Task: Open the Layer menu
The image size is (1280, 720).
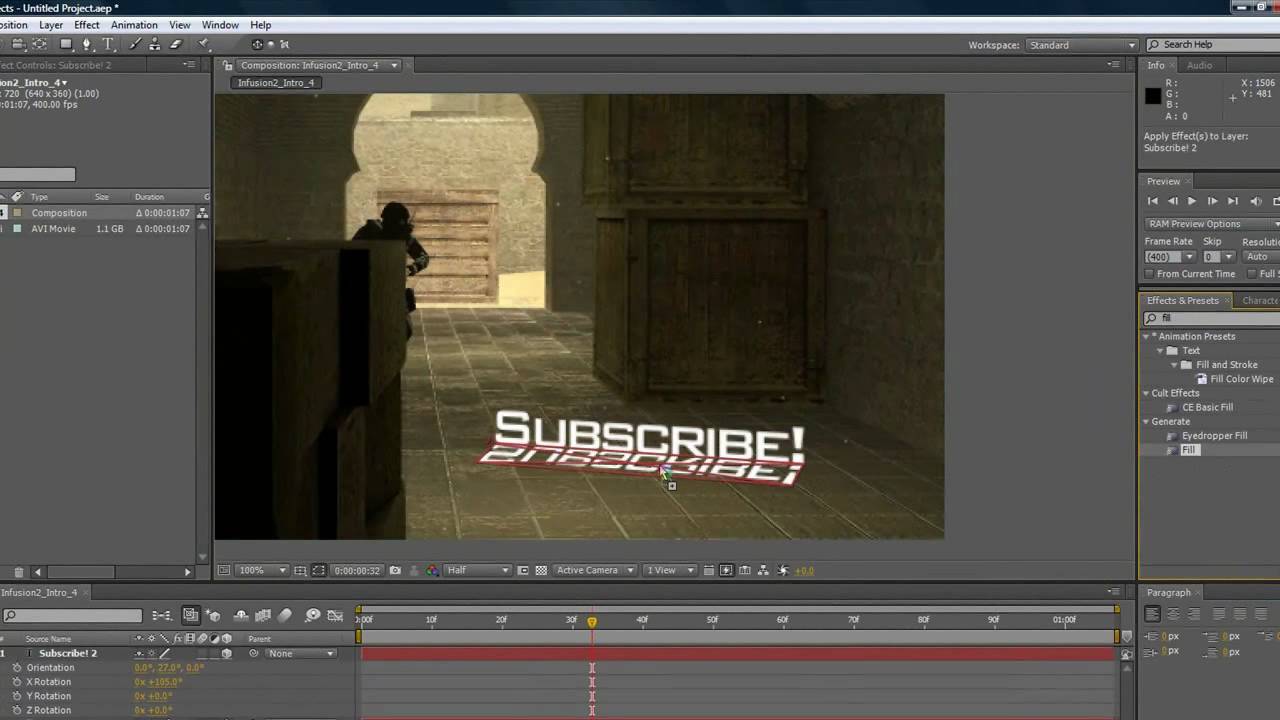Action: tap(50, 25)
